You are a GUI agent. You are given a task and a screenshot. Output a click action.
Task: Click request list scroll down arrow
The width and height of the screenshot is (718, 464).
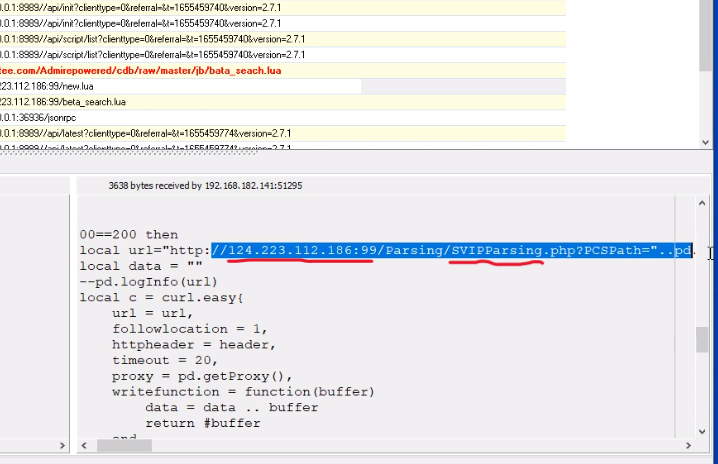(x=706, y=142)
